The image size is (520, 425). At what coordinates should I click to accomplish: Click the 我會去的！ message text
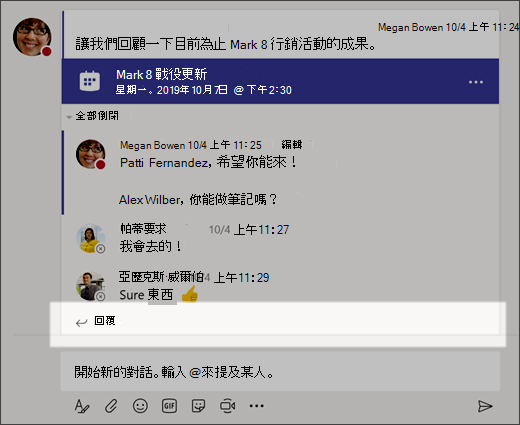click(151, 246)
